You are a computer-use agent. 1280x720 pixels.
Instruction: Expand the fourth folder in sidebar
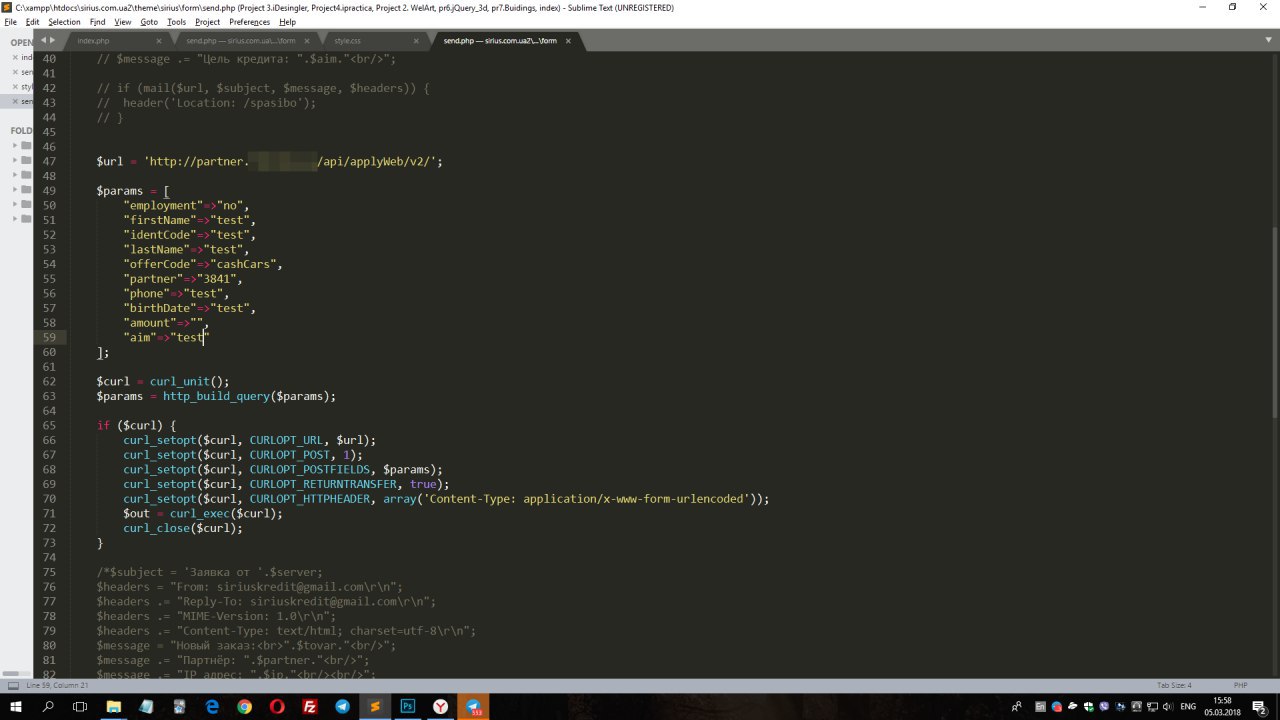pos(15,188)
